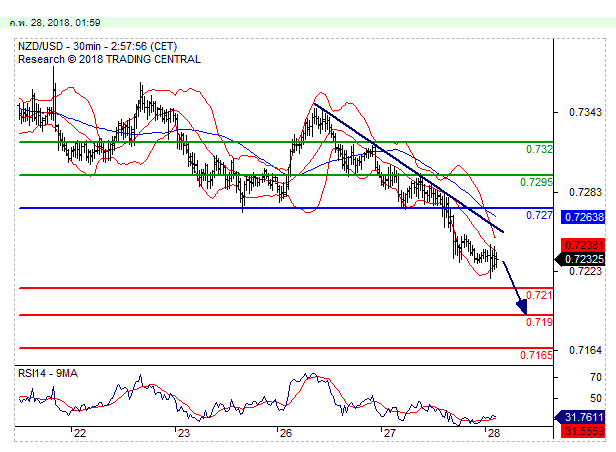Click the axis value 0.7343
Viewport: 616px width, 452px height.
pos(585,112)
